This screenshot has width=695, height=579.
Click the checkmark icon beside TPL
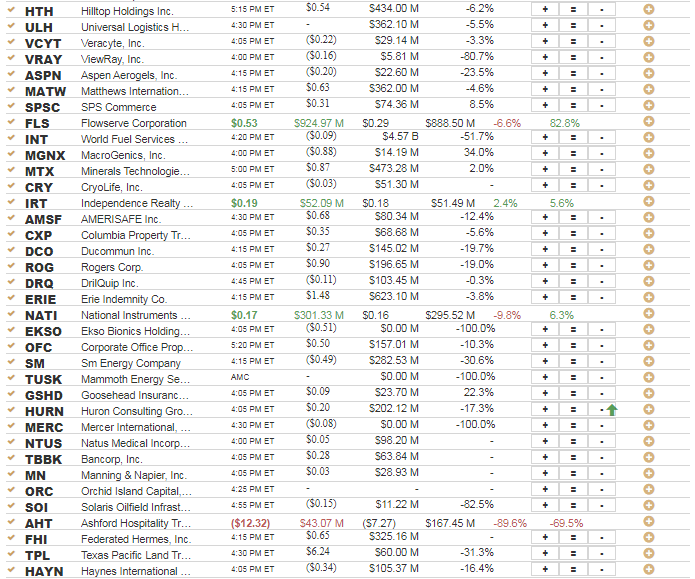click(x=12, y=553)
